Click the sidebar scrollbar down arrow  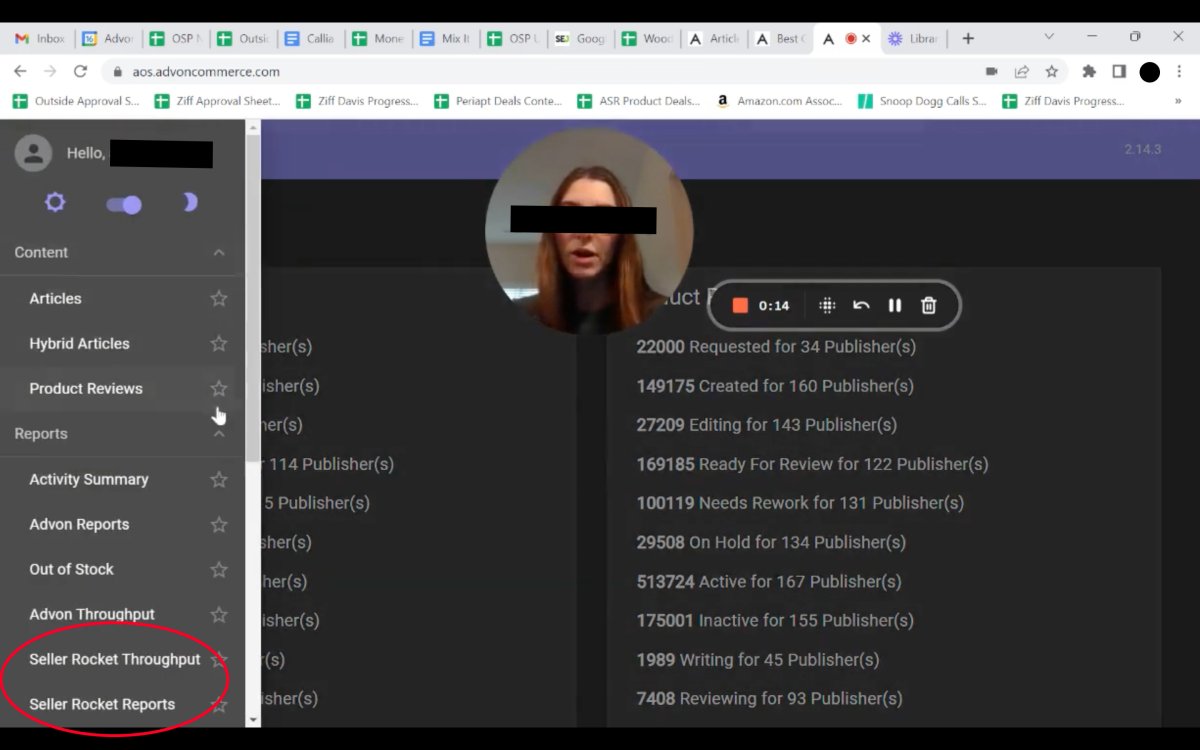[253, 719]
